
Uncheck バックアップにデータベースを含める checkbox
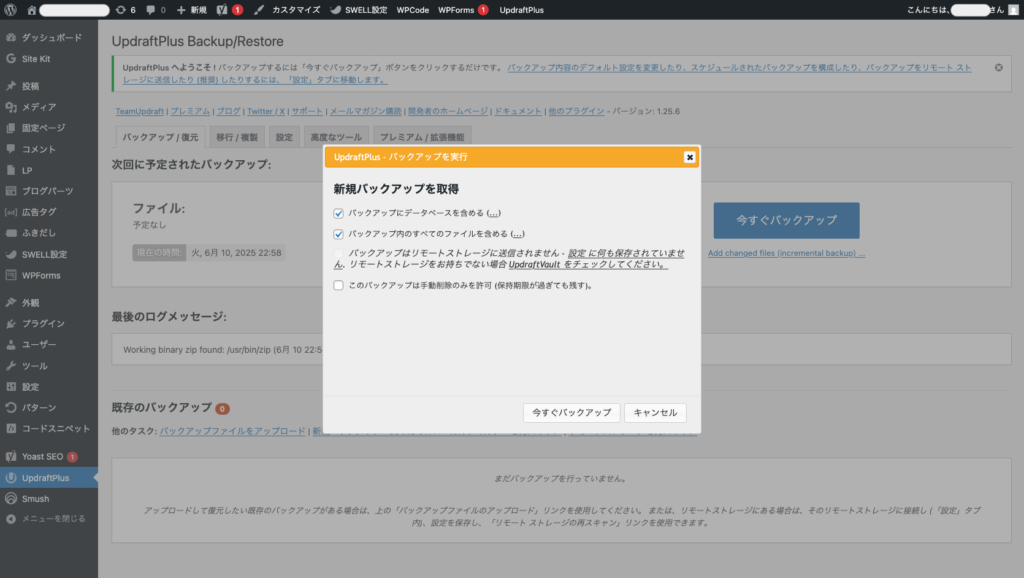(x=338, y=213)
